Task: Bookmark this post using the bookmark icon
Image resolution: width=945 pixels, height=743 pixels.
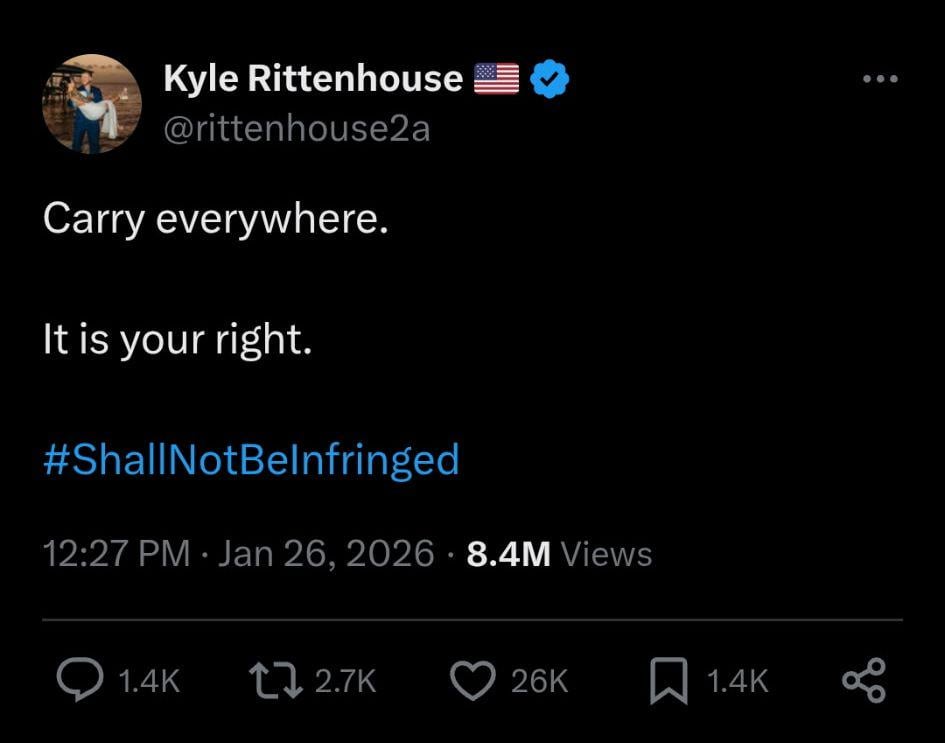Action: [669, 680]
